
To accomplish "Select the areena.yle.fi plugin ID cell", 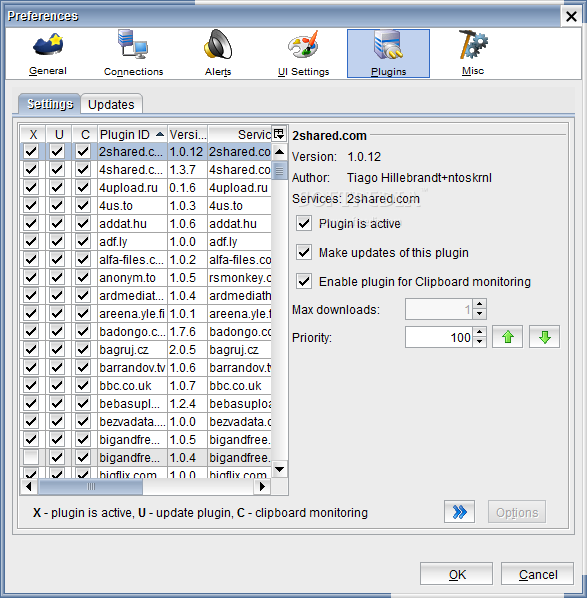I will click(132, 313).
